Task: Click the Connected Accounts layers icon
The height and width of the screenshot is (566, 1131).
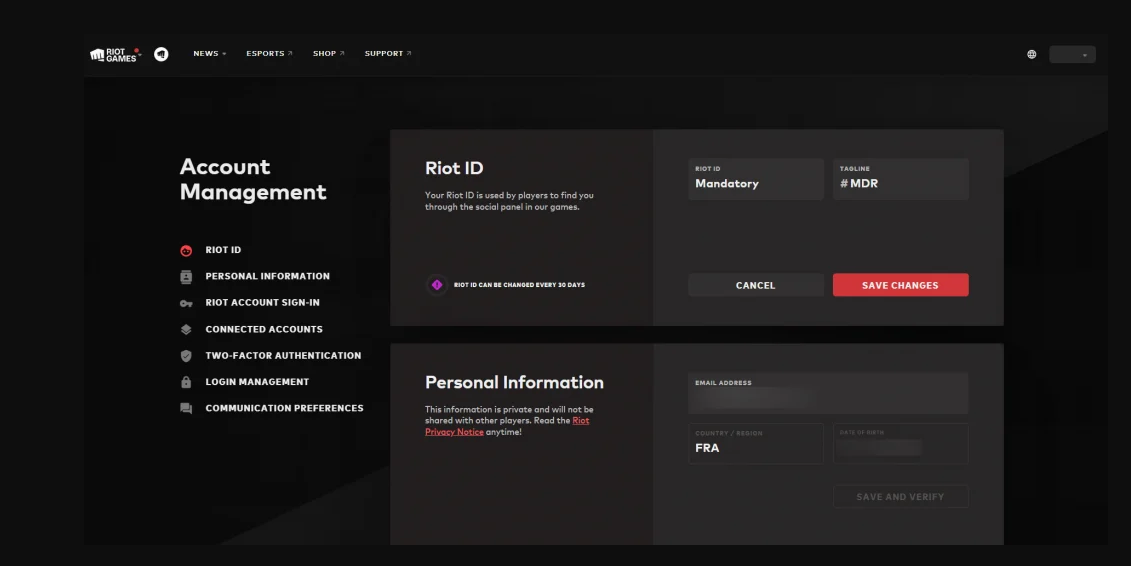Action: tap(186, 330)
